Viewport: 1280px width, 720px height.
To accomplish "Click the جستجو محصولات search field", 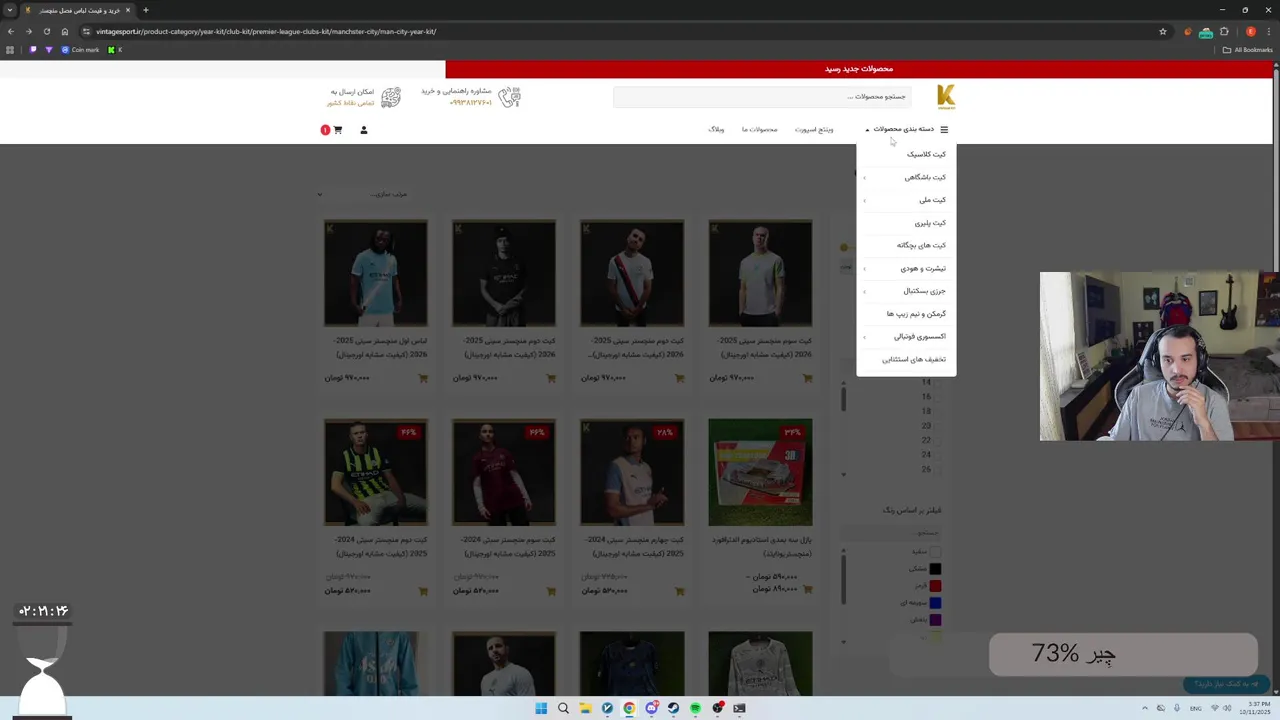I will click(x=762, y=97).
